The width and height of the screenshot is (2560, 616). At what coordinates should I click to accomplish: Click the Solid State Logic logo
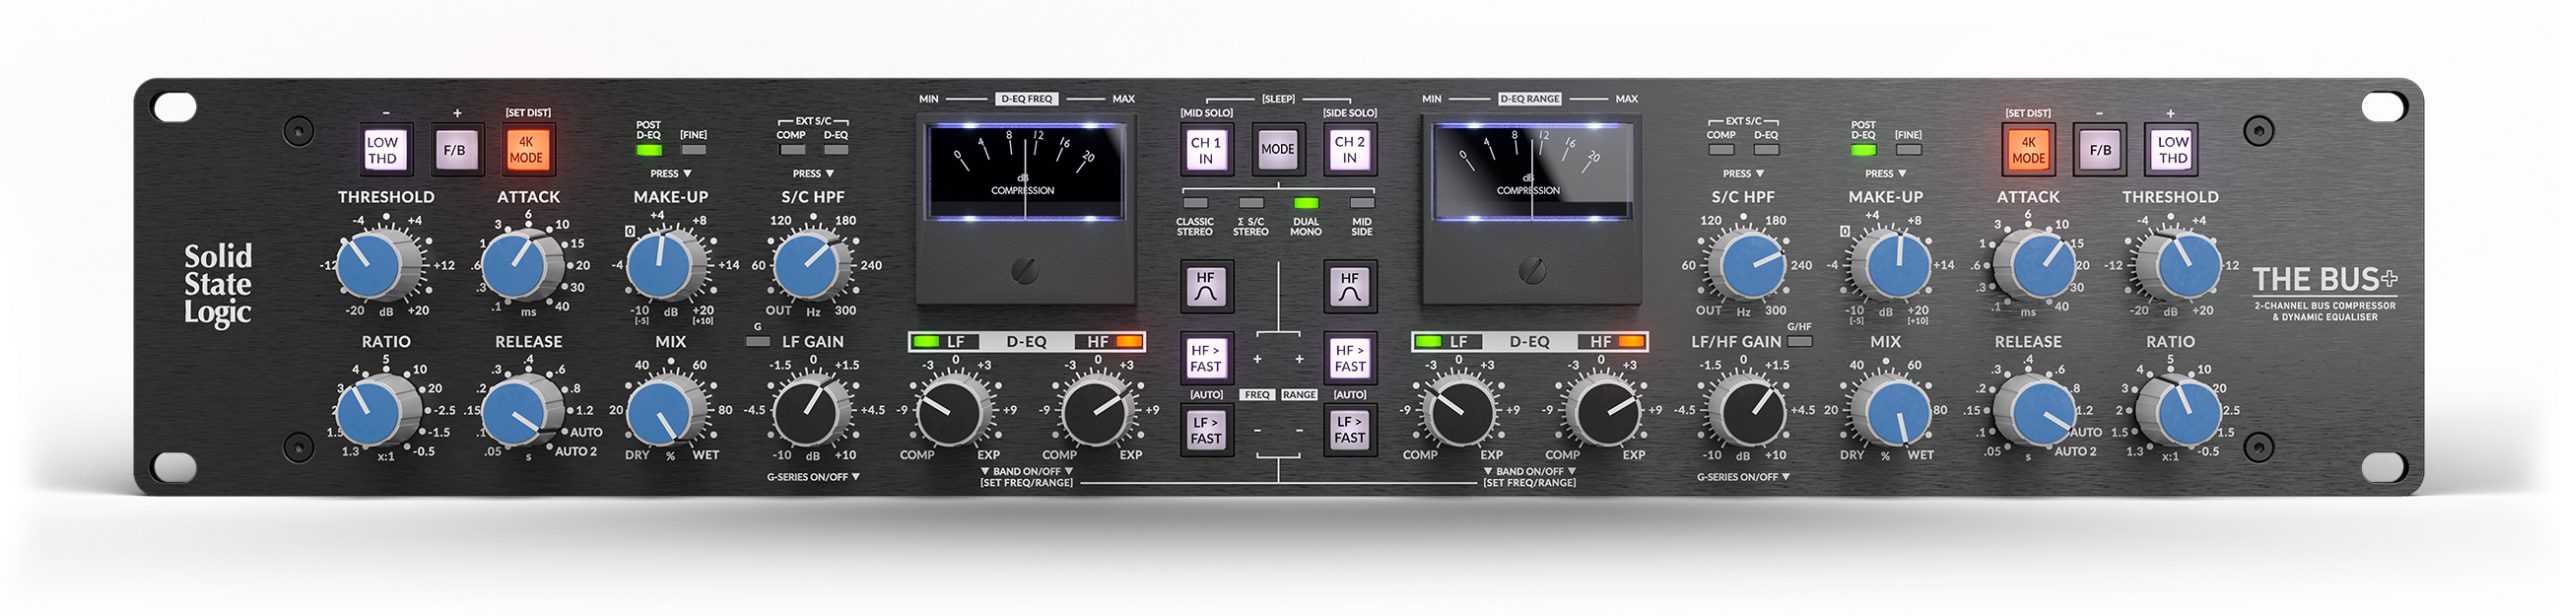click(218, 285)
